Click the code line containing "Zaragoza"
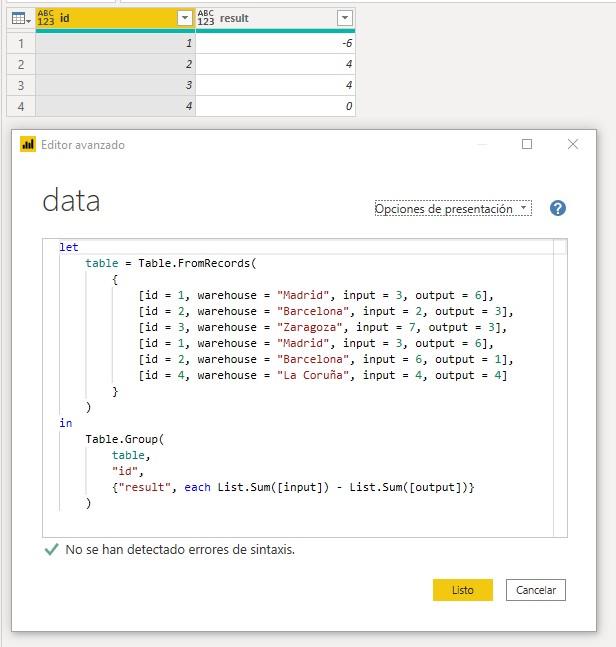The height and width of the screenshot is (647, 616). pos(323,327)
